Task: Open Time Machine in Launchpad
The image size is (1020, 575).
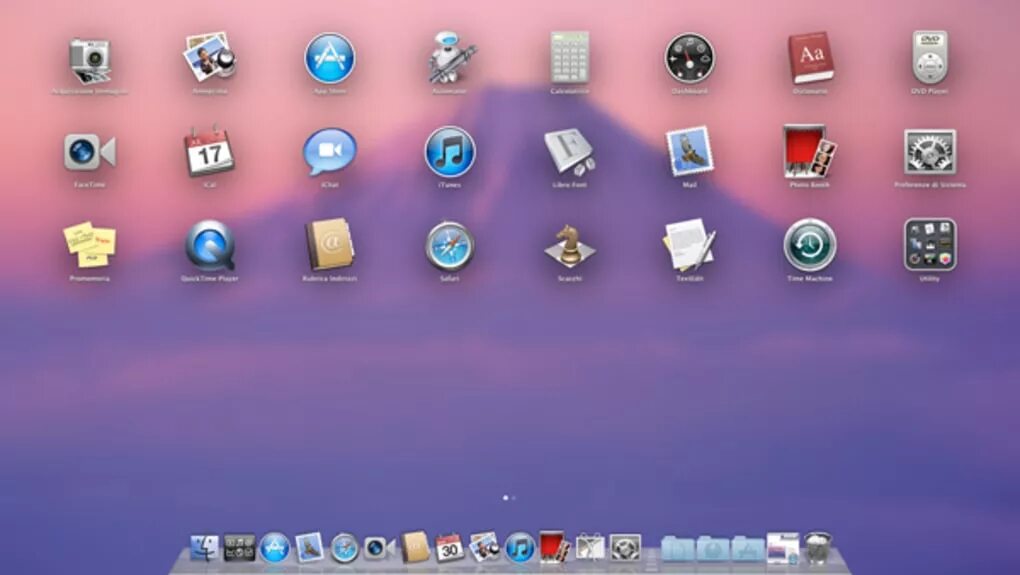Action: point(810,245)
